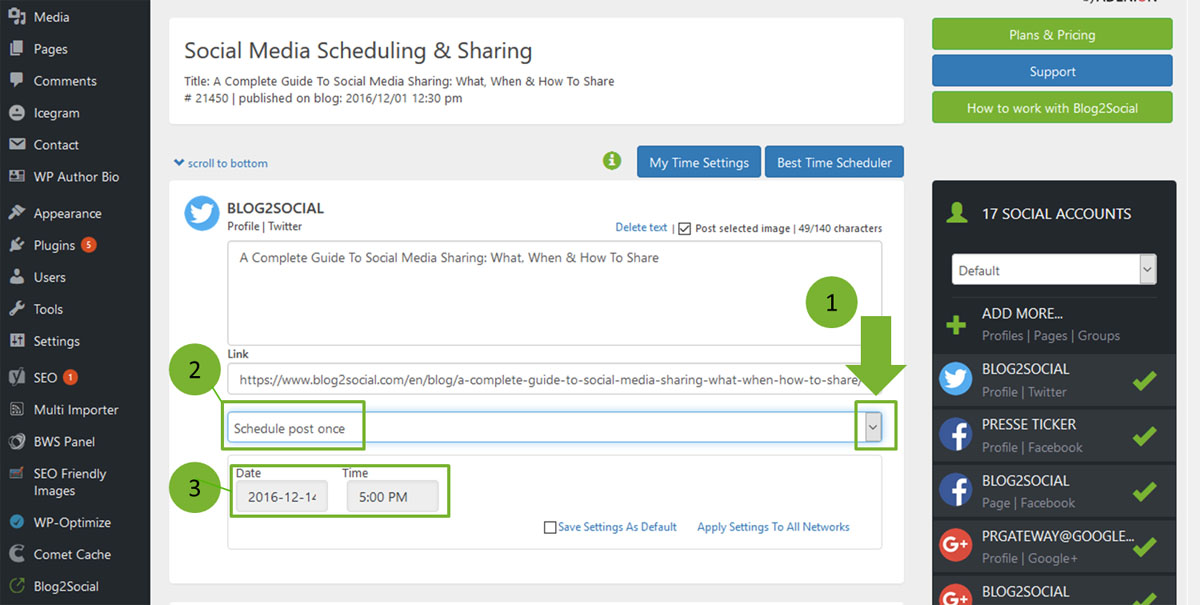Image resolution: width=1200 pixels, height=605 pixels.
Task: Click the Google+ icon of PRGATEWAY@GOOGLE account
Action: 956,546
